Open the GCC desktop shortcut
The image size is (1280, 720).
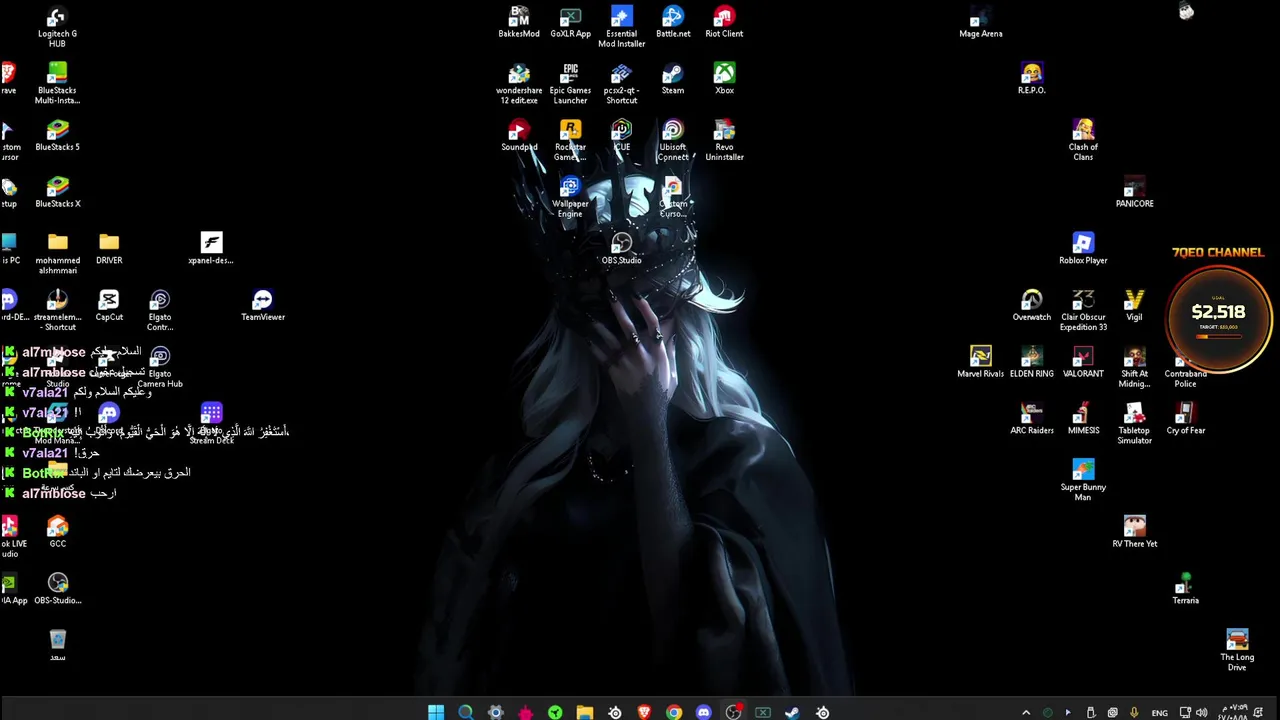click(x=57, y=532)
